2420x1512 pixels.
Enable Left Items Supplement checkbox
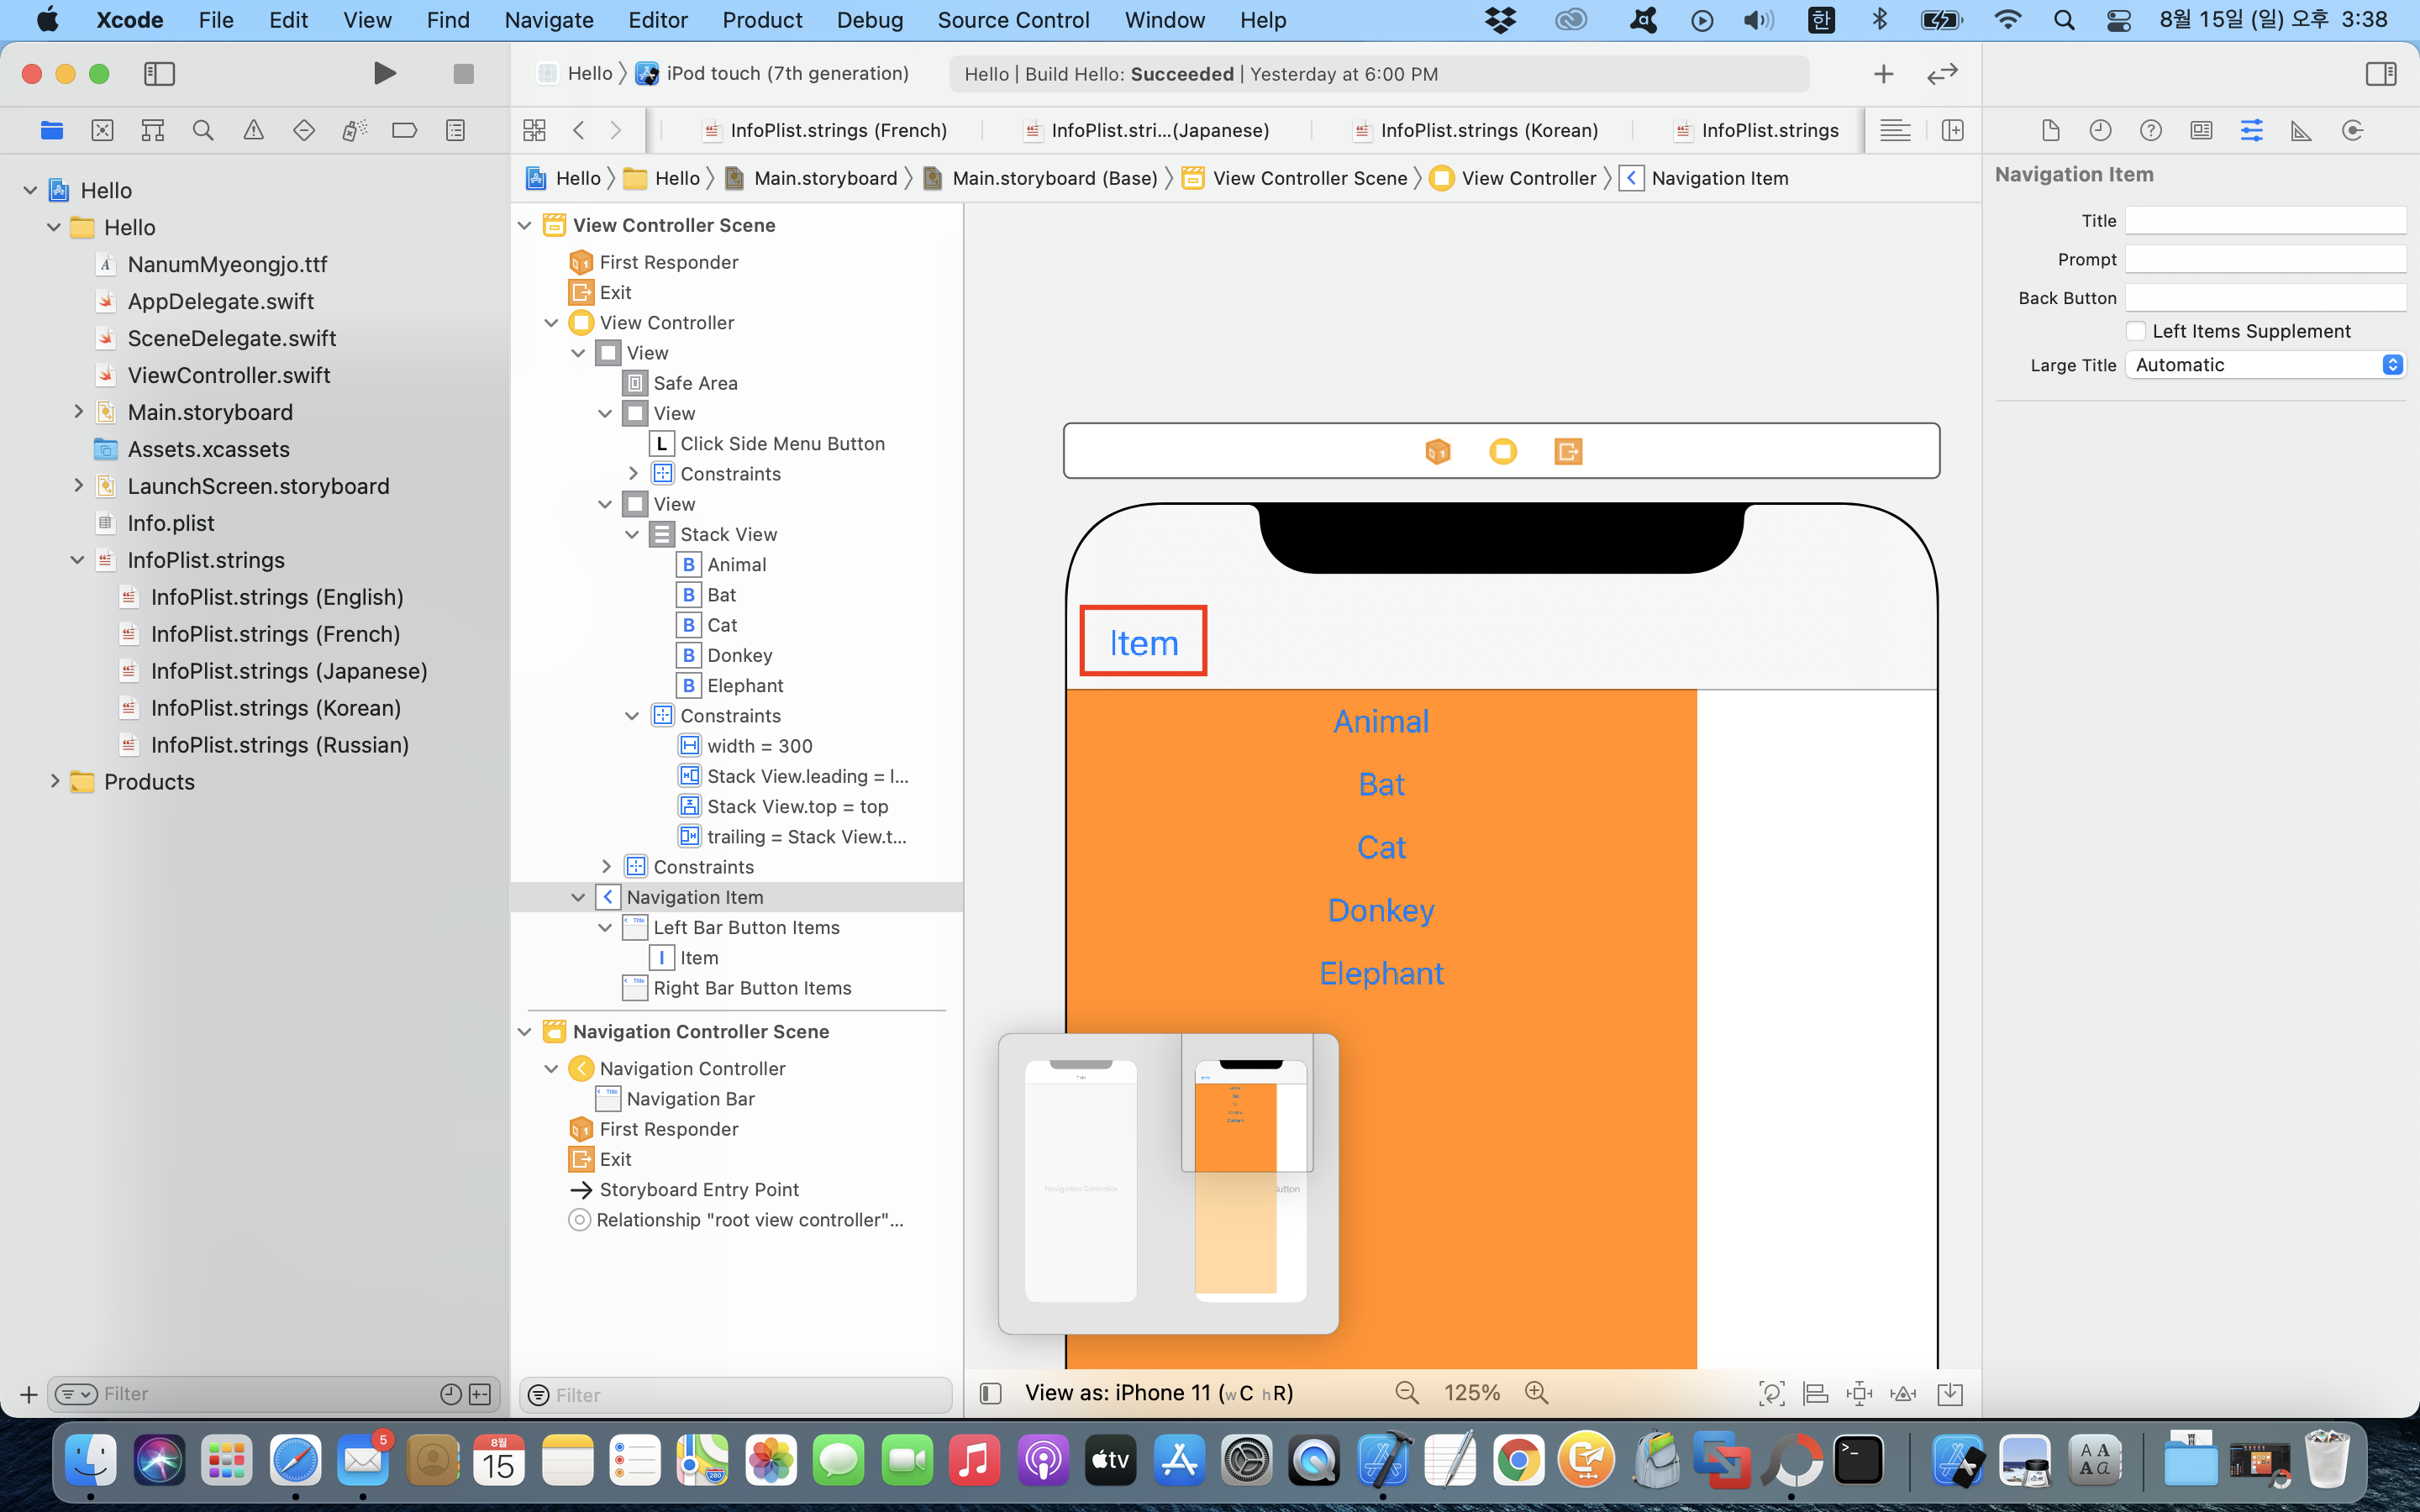[x=2136, y=331]
